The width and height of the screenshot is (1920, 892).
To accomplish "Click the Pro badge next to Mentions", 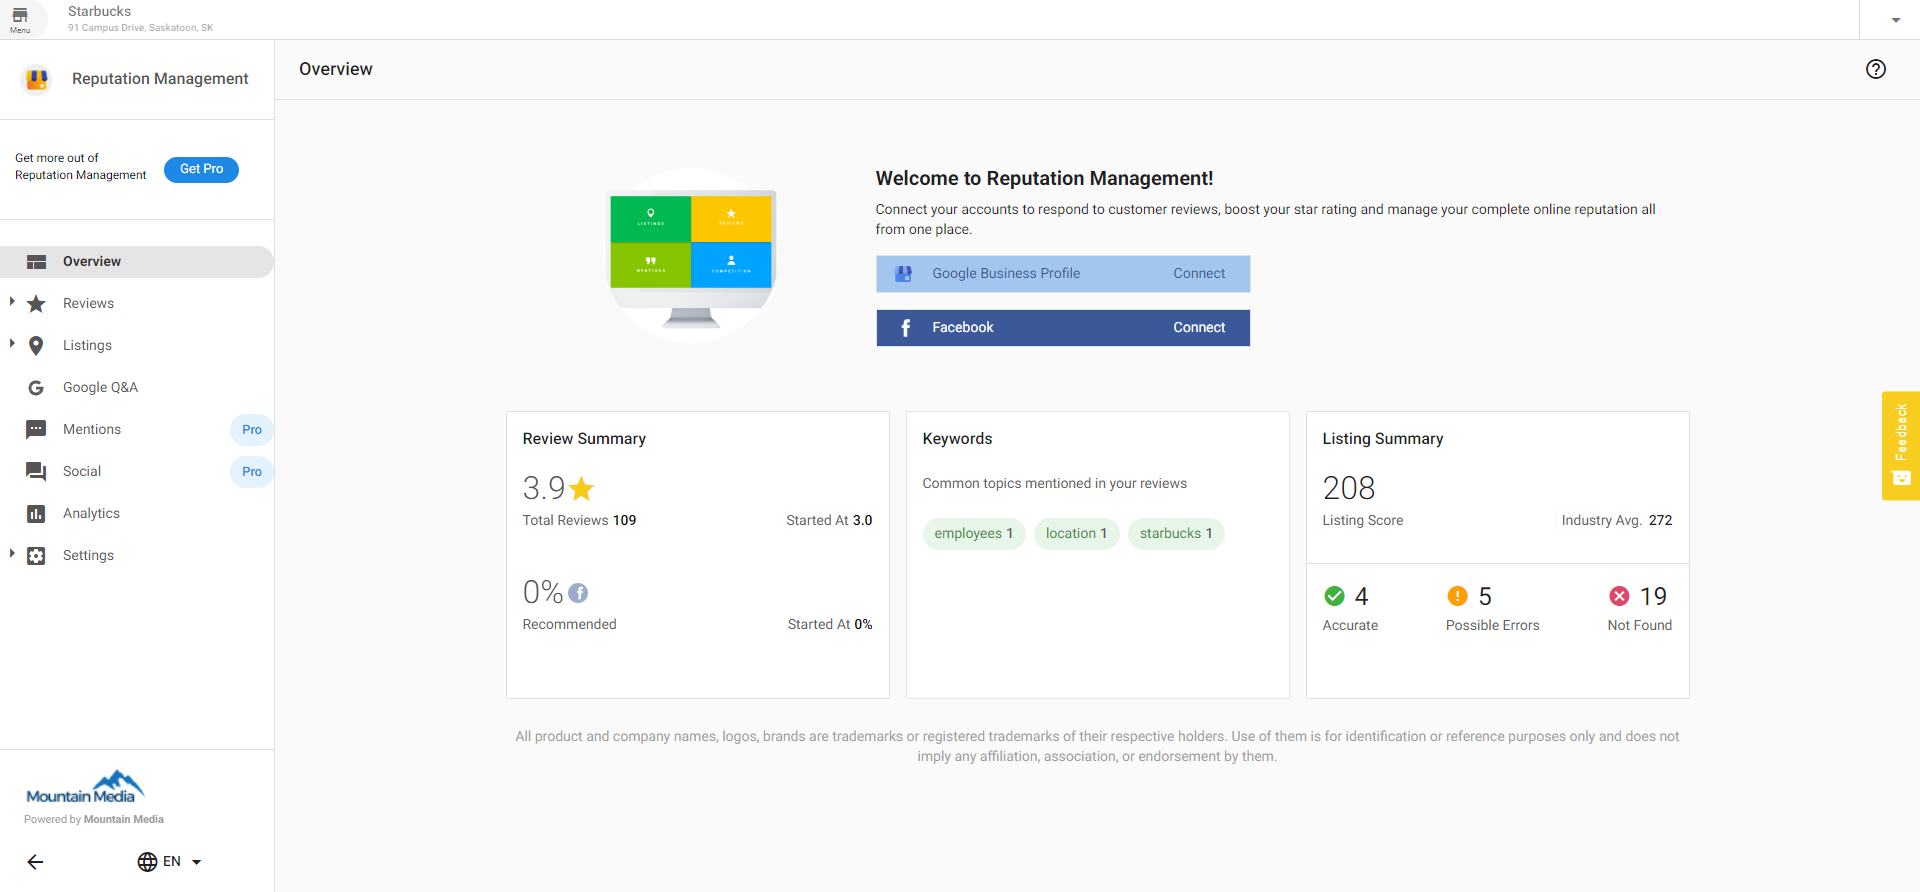I will point(251,430).
